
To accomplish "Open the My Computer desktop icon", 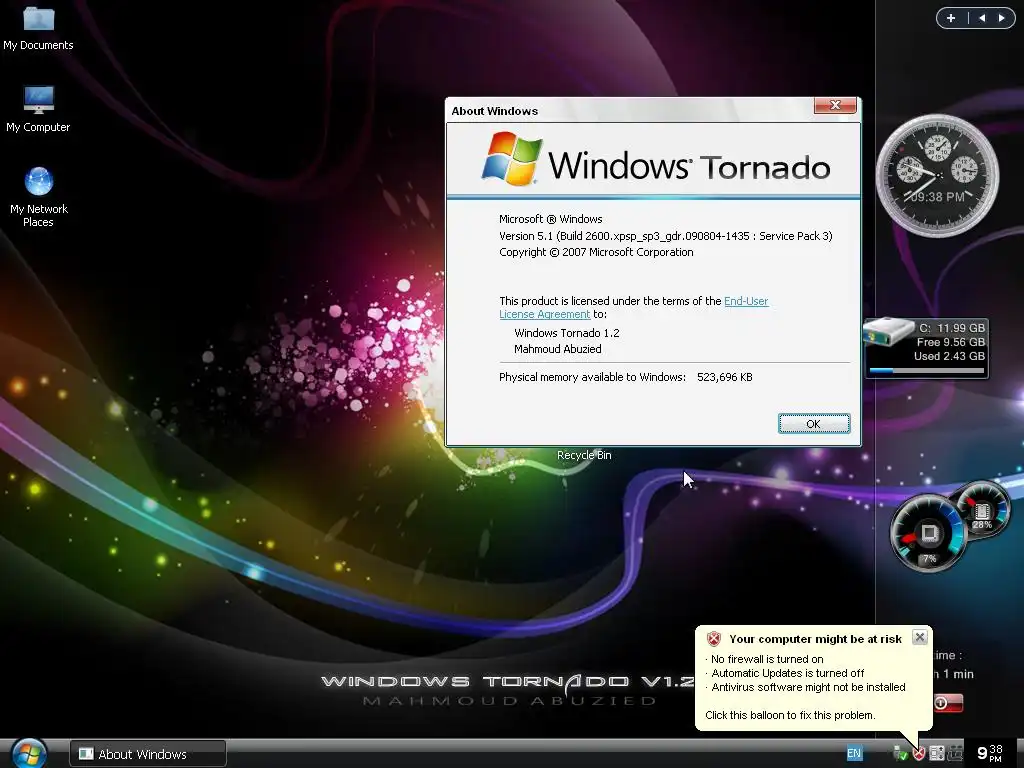I will click(38, 108).
